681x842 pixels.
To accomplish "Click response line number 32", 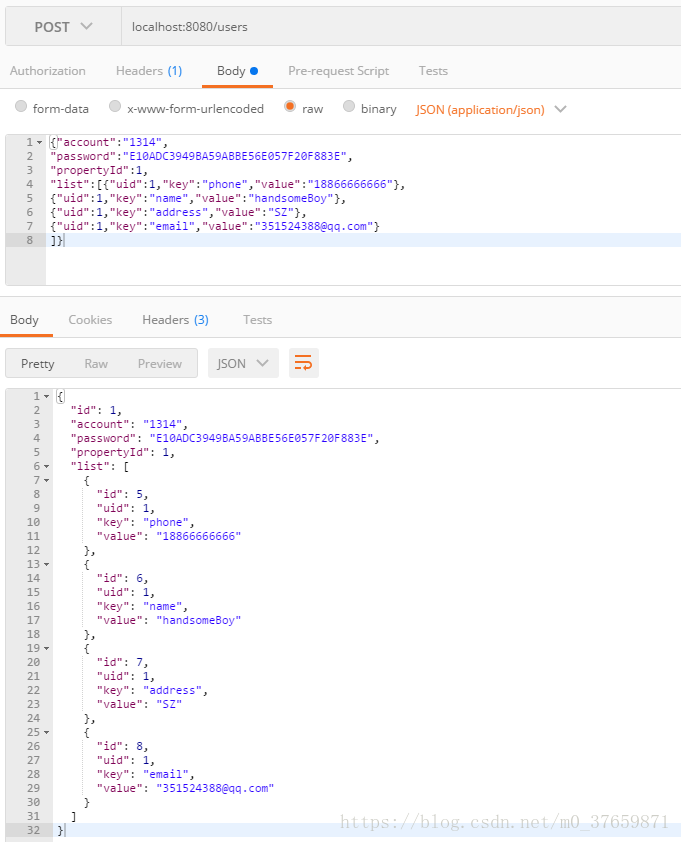I will (33, 830).
